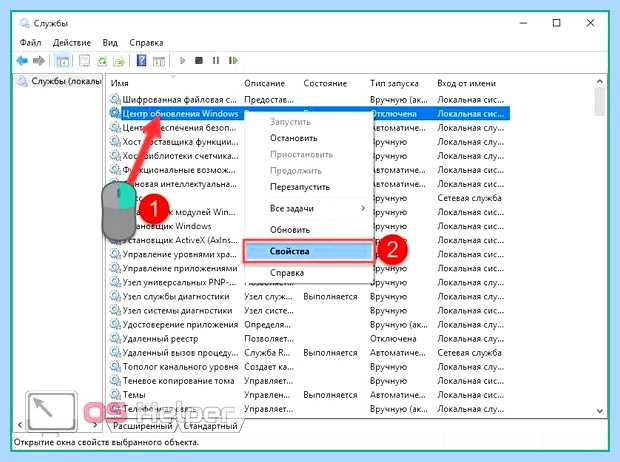
Task: Click the Forward arrow toolbar icon
Action: pos(39,61)
